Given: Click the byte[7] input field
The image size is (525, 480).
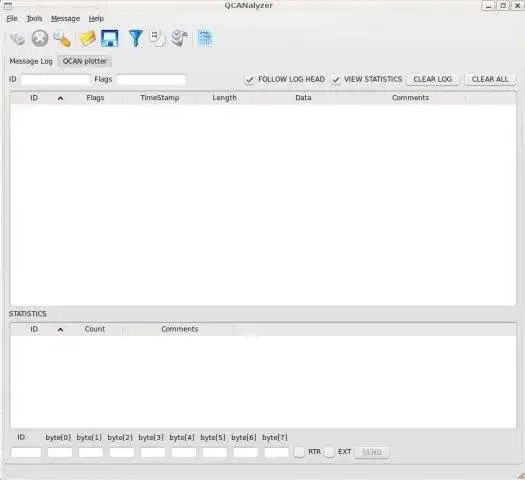Looking at the screenshot, I should (277, 452).
